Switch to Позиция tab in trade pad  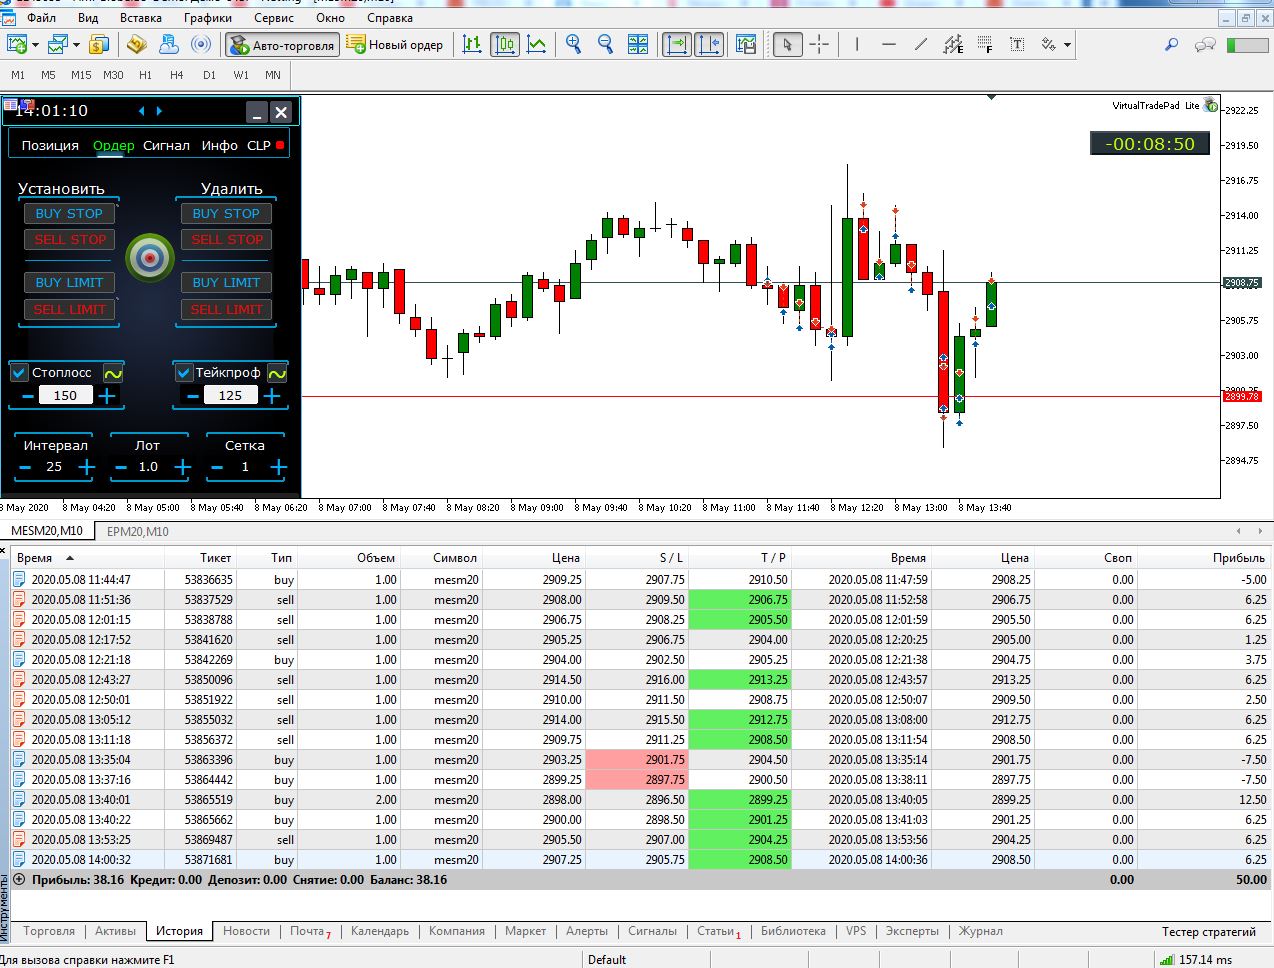(50, 145)
